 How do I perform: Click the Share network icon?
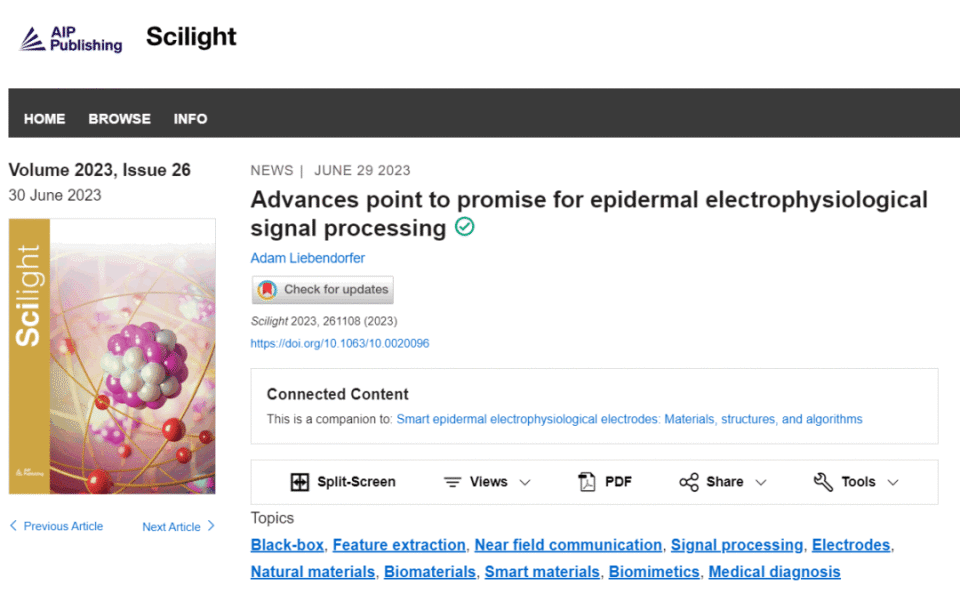[x=689, y=482]
